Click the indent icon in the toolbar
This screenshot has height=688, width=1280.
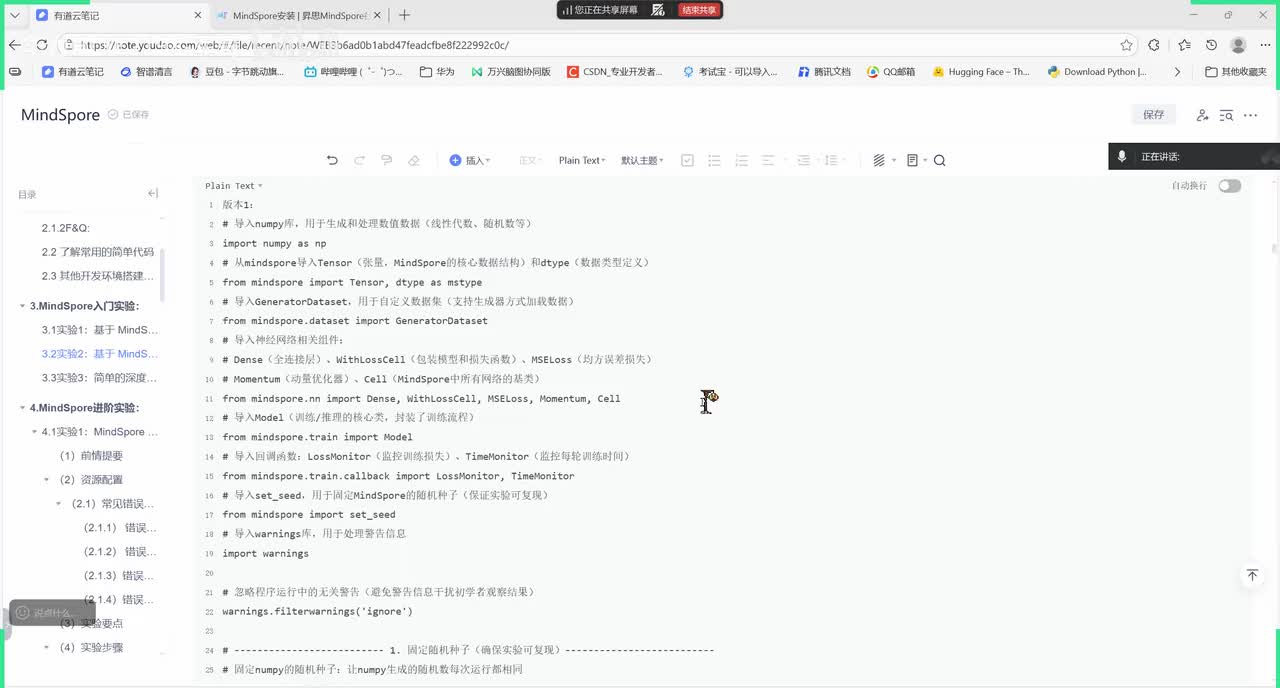tap(805, 160)
